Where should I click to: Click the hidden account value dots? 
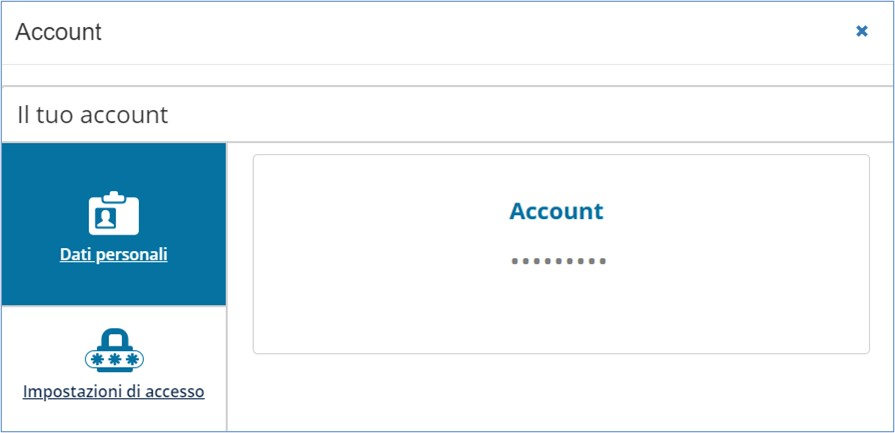click(x=558, y=261)
